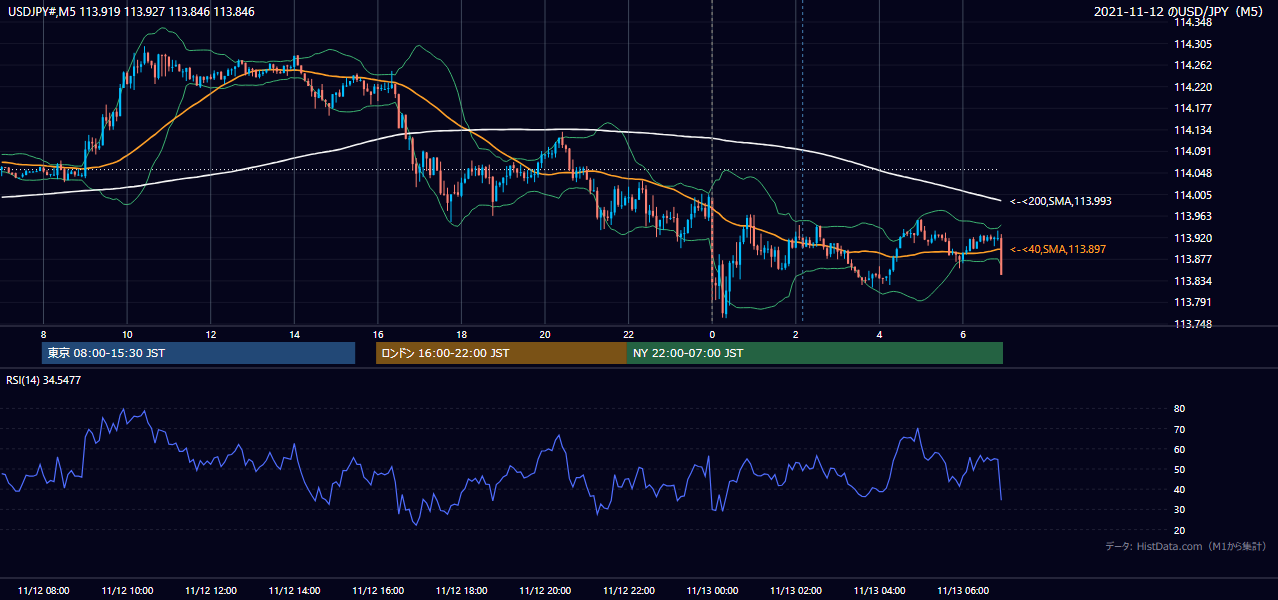Click the Tokyo 08:00-15:30 JST session bar
This screenshot has height=600, width=1278.
[x=199, y=353]
